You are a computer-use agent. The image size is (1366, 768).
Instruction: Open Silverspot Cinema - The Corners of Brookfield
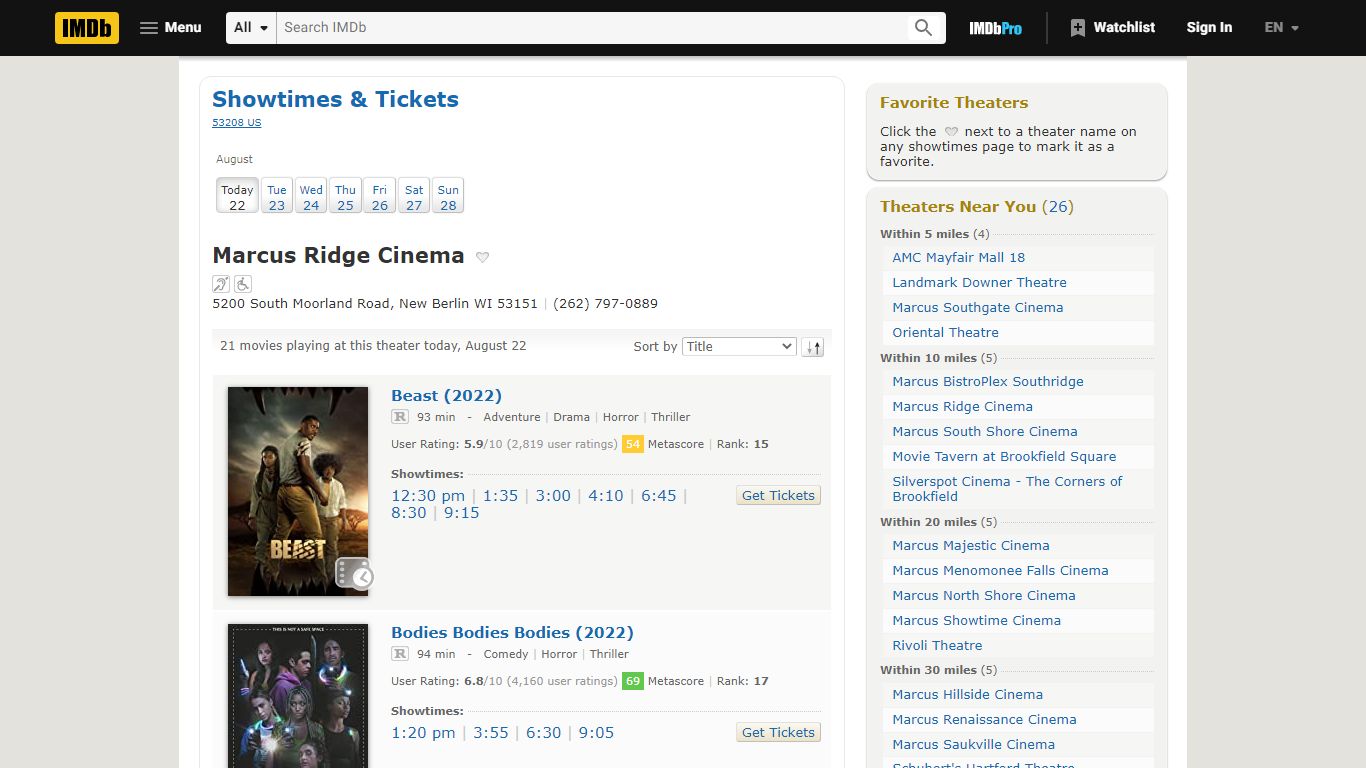point(1007,488)
